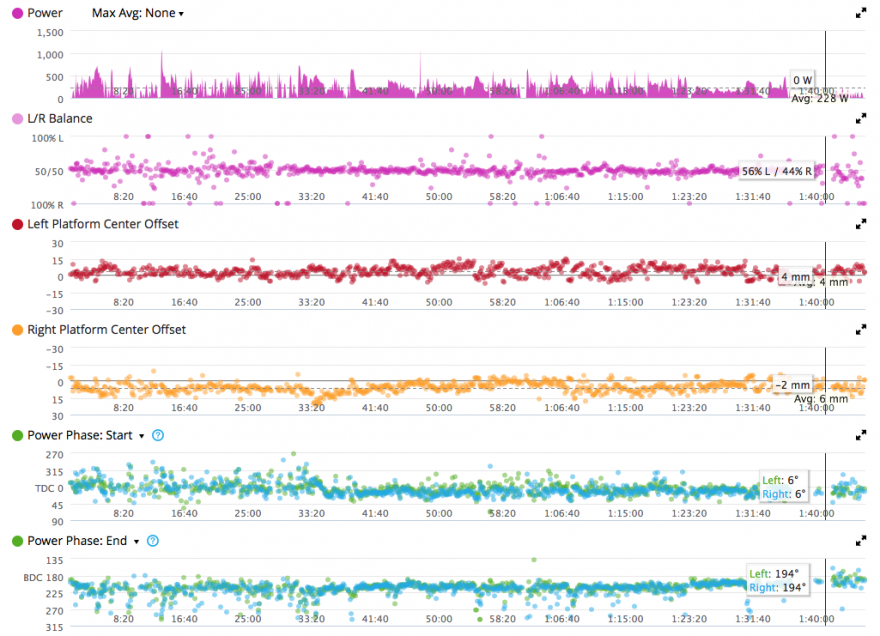Expand Power Phase: End chart fullscreen
This screenshot has width=880, height=636.
pos(860,541)
